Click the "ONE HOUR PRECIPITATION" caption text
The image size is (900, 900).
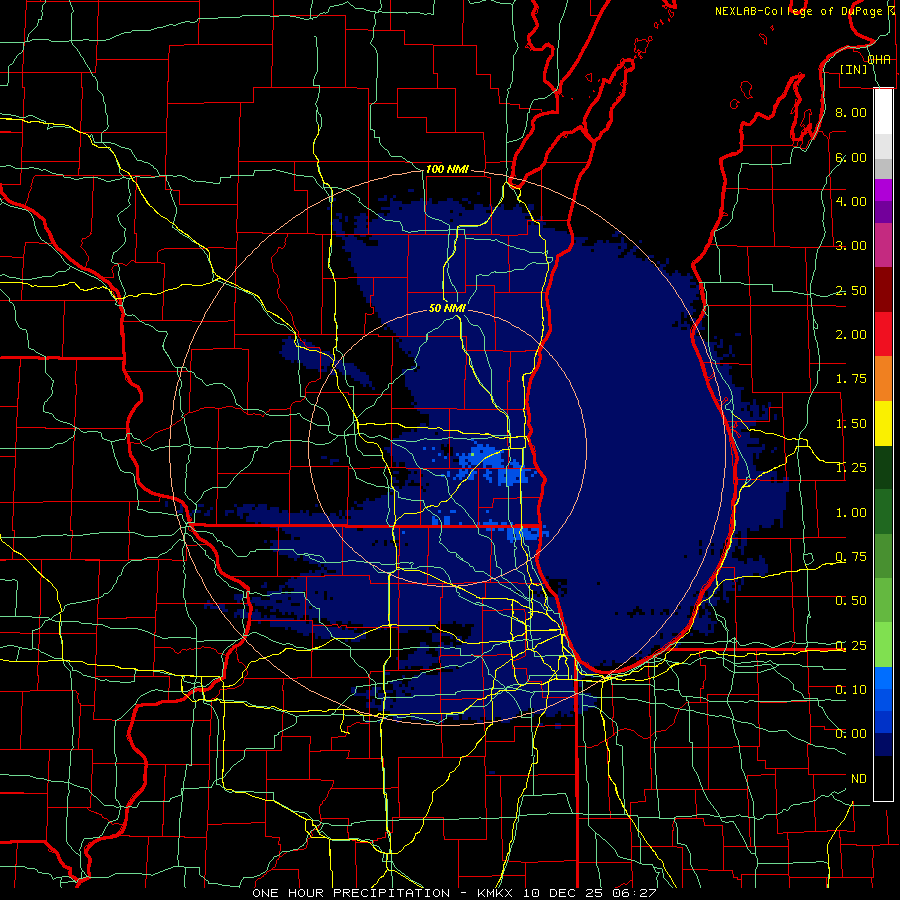point(351,893)
